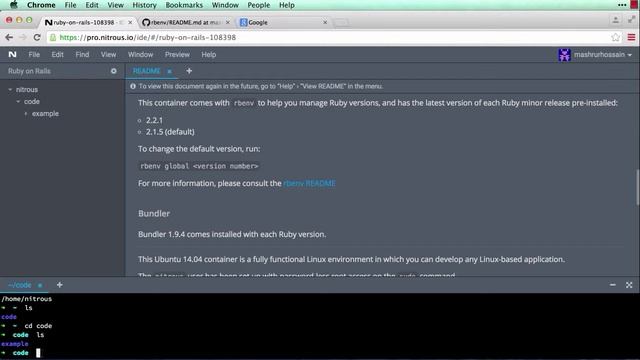Maximize the terminal panel
The height and width of the screenshot is (360, 640).
[x=629, y=285]
